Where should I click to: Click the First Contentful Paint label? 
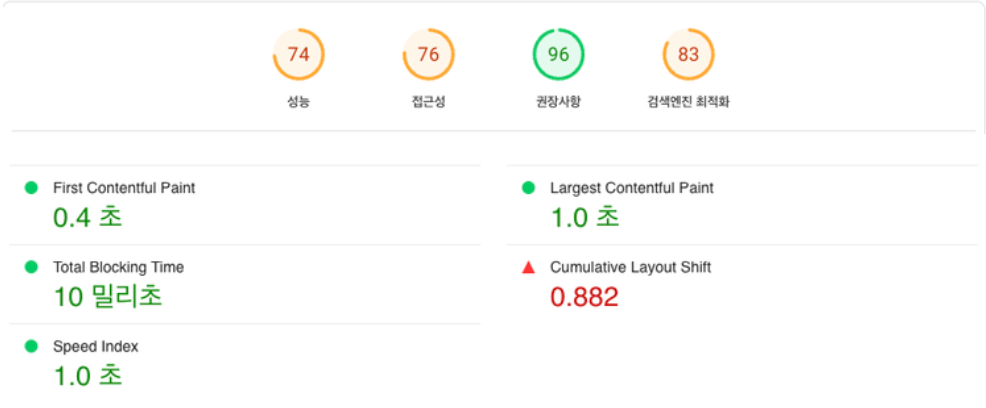tap(124, 187)
